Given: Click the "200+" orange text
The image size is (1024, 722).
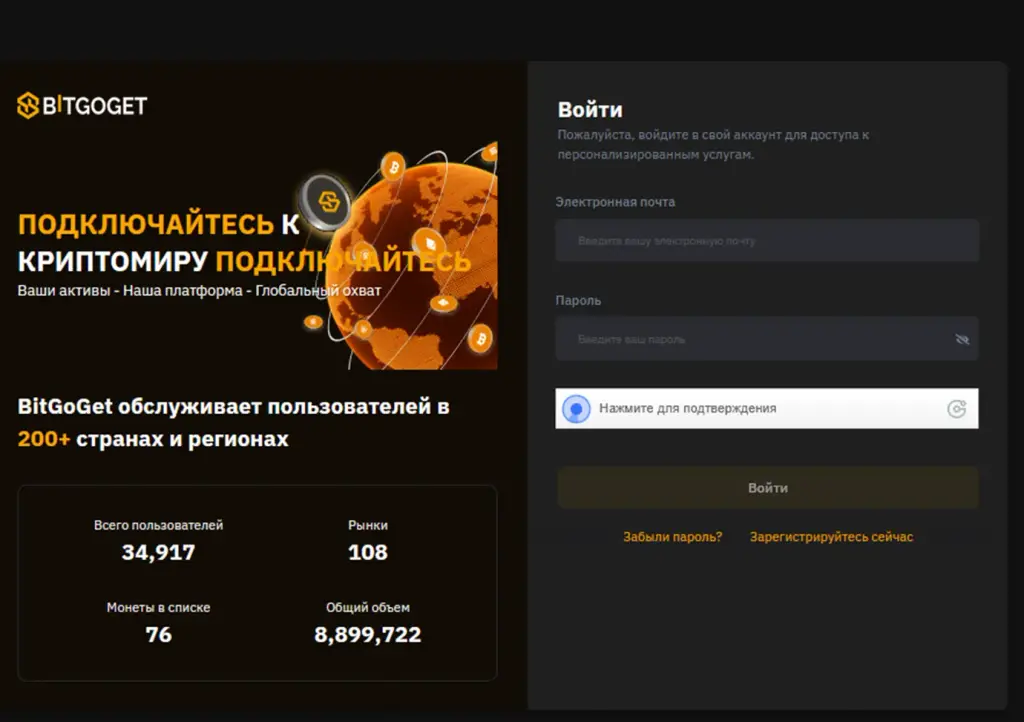Looking at the screenshot, I should click(x=44, y=439).
